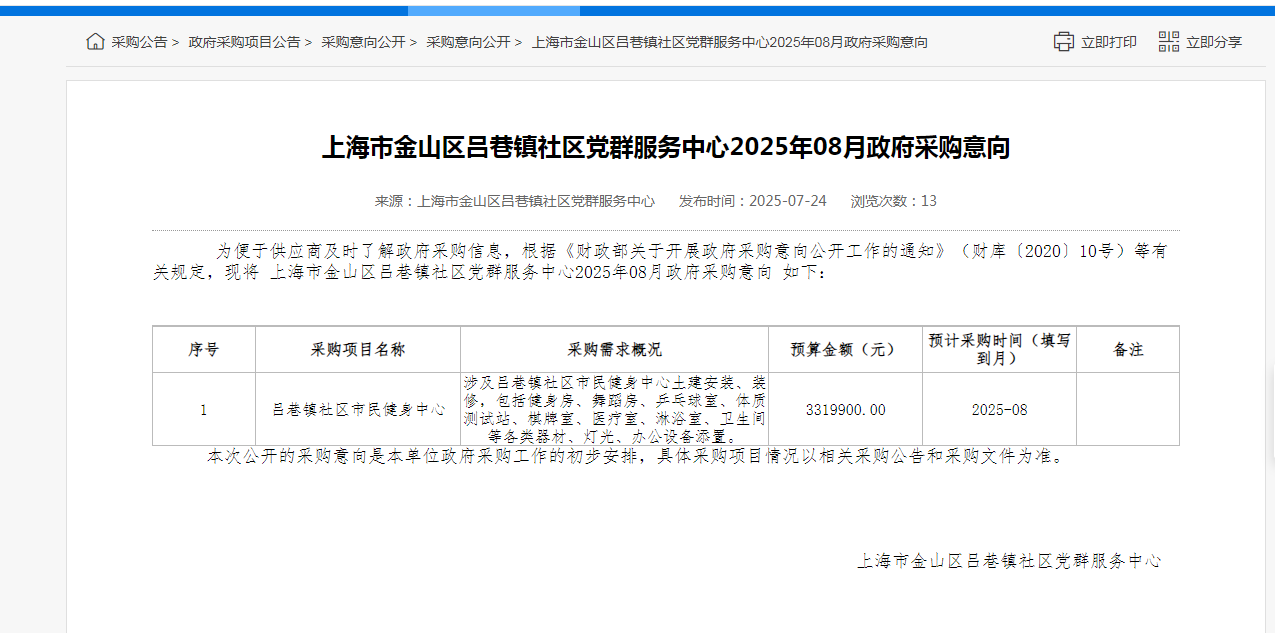The height and width of the screenshot is (633, 1275).
Task: Click the procurement requirement description cell
Action: (615, 410)
